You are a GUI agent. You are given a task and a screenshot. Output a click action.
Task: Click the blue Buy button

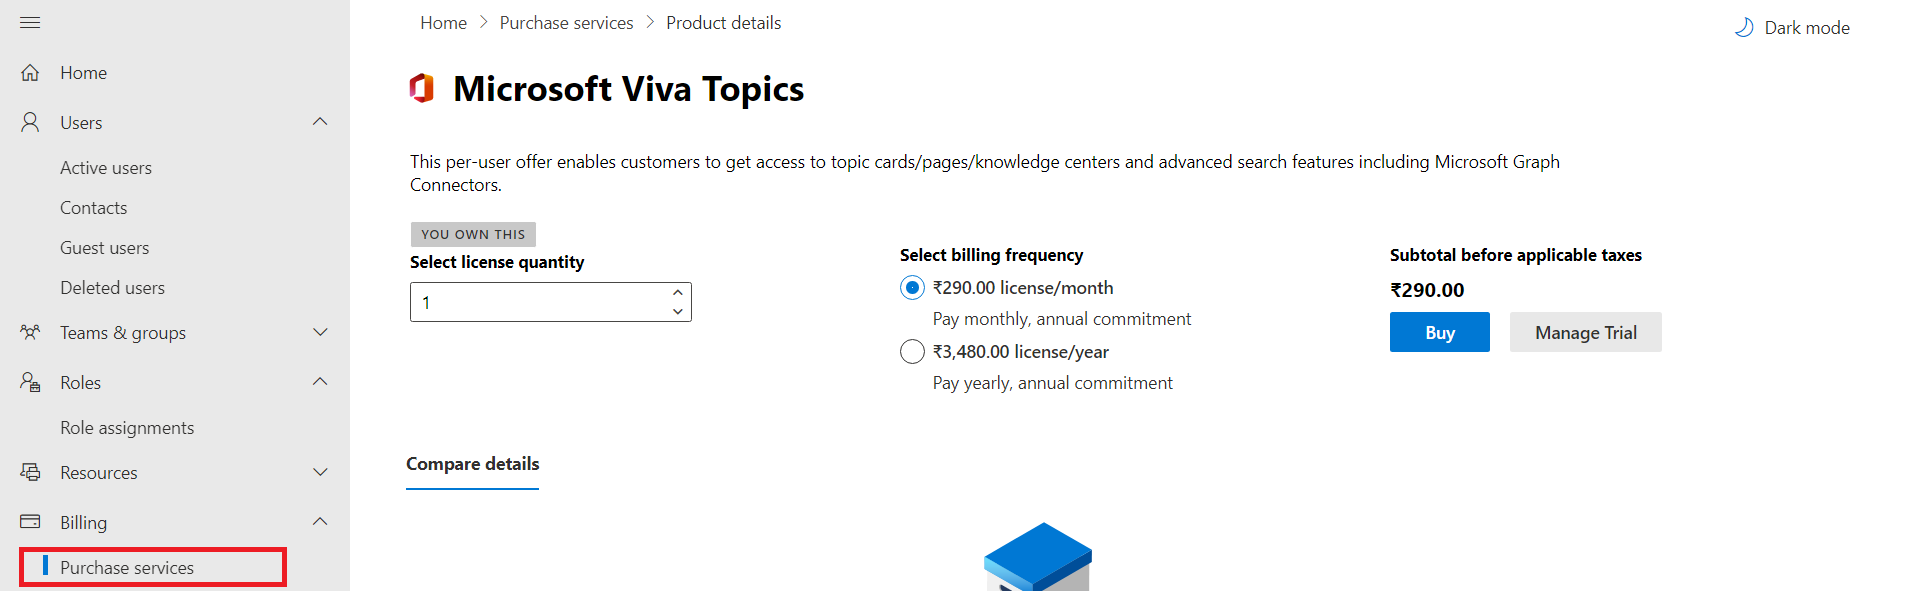tap(1439, 332)
